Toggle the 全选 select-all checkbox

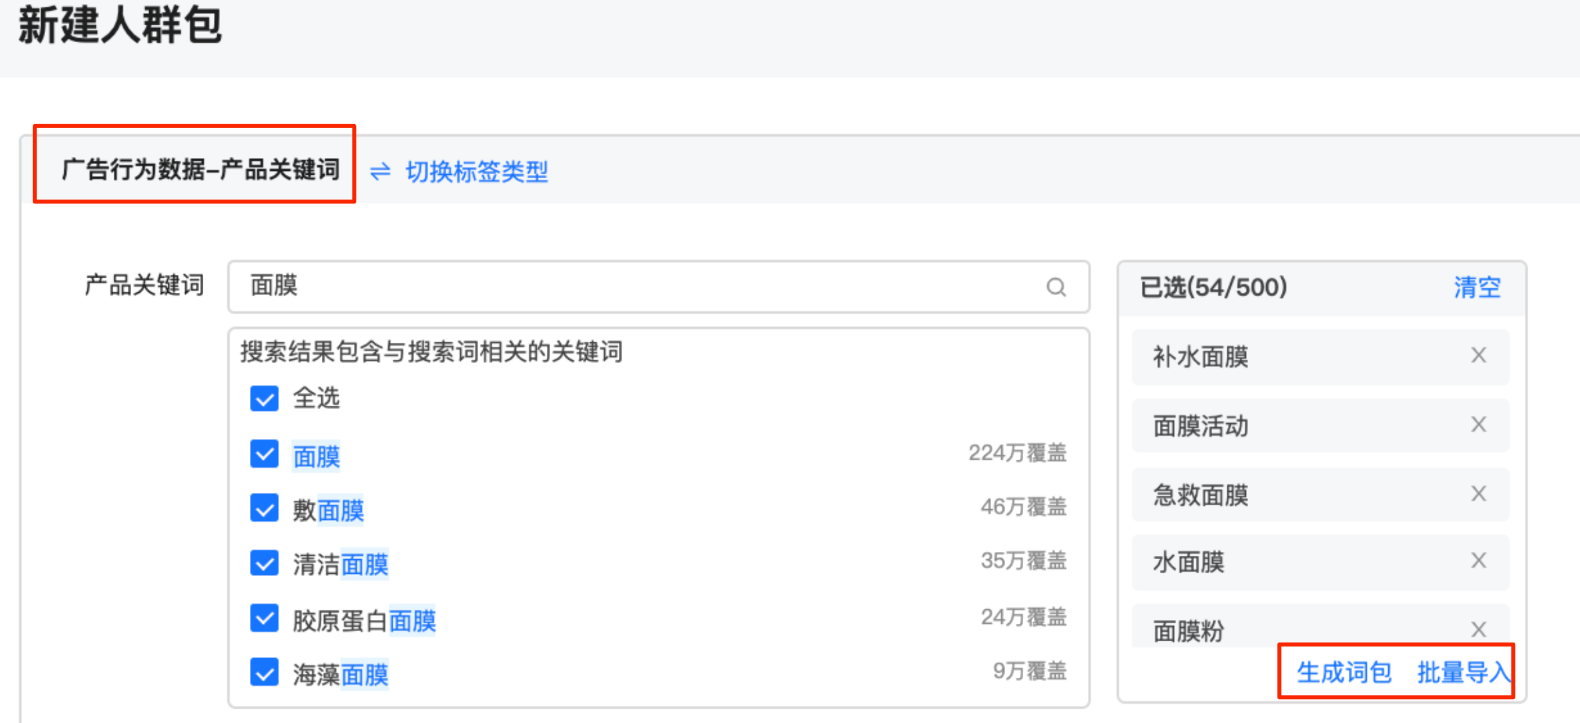pos(264,398)
